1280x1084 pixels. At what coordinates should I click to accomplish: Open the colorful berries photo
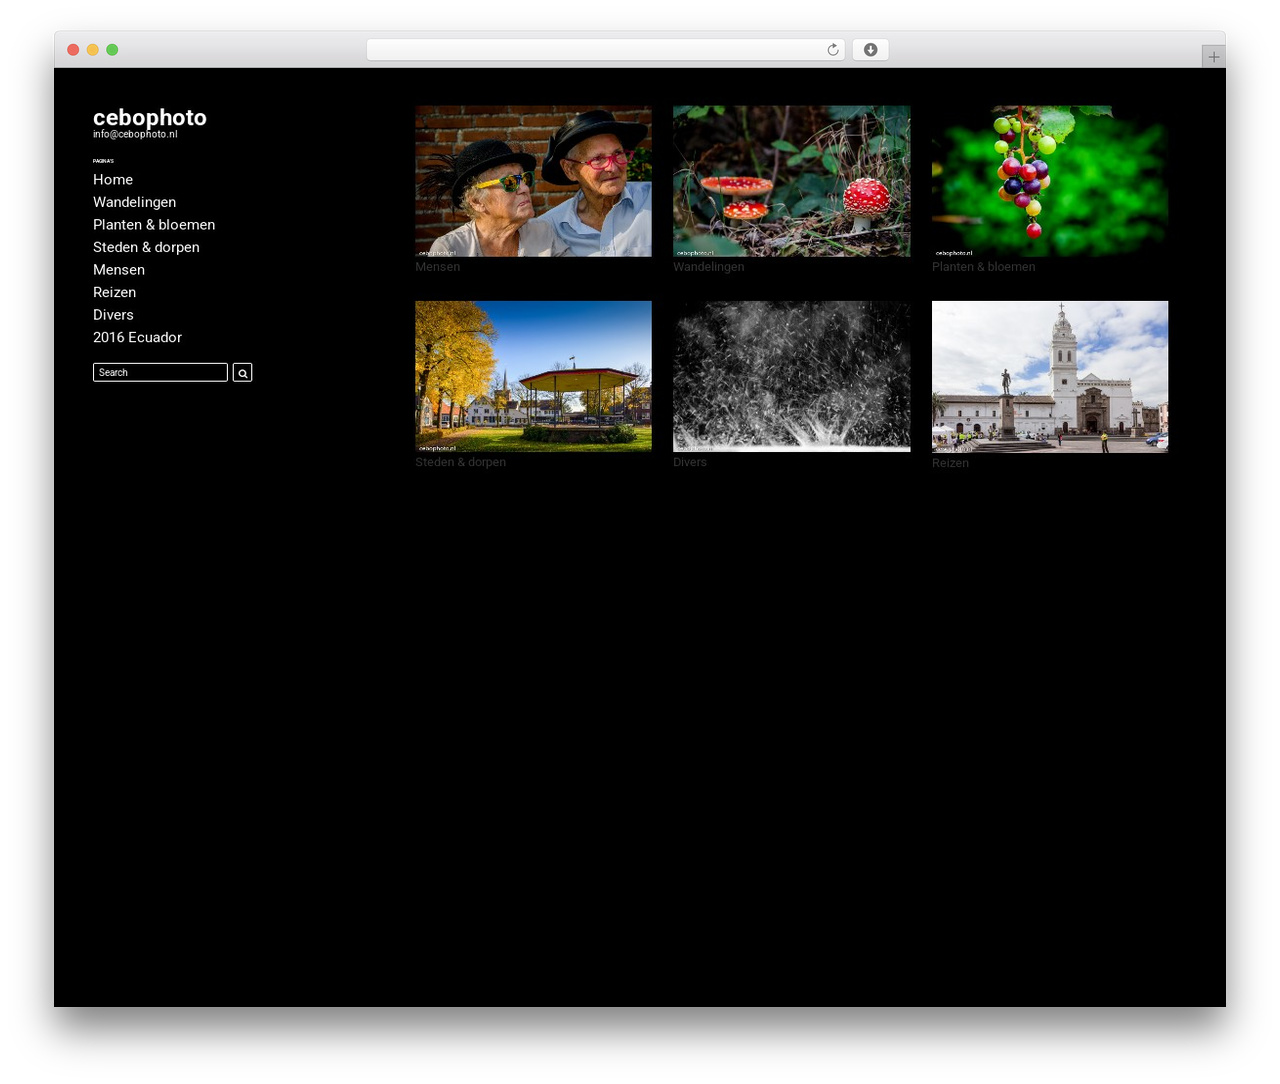coord(1050,181)
